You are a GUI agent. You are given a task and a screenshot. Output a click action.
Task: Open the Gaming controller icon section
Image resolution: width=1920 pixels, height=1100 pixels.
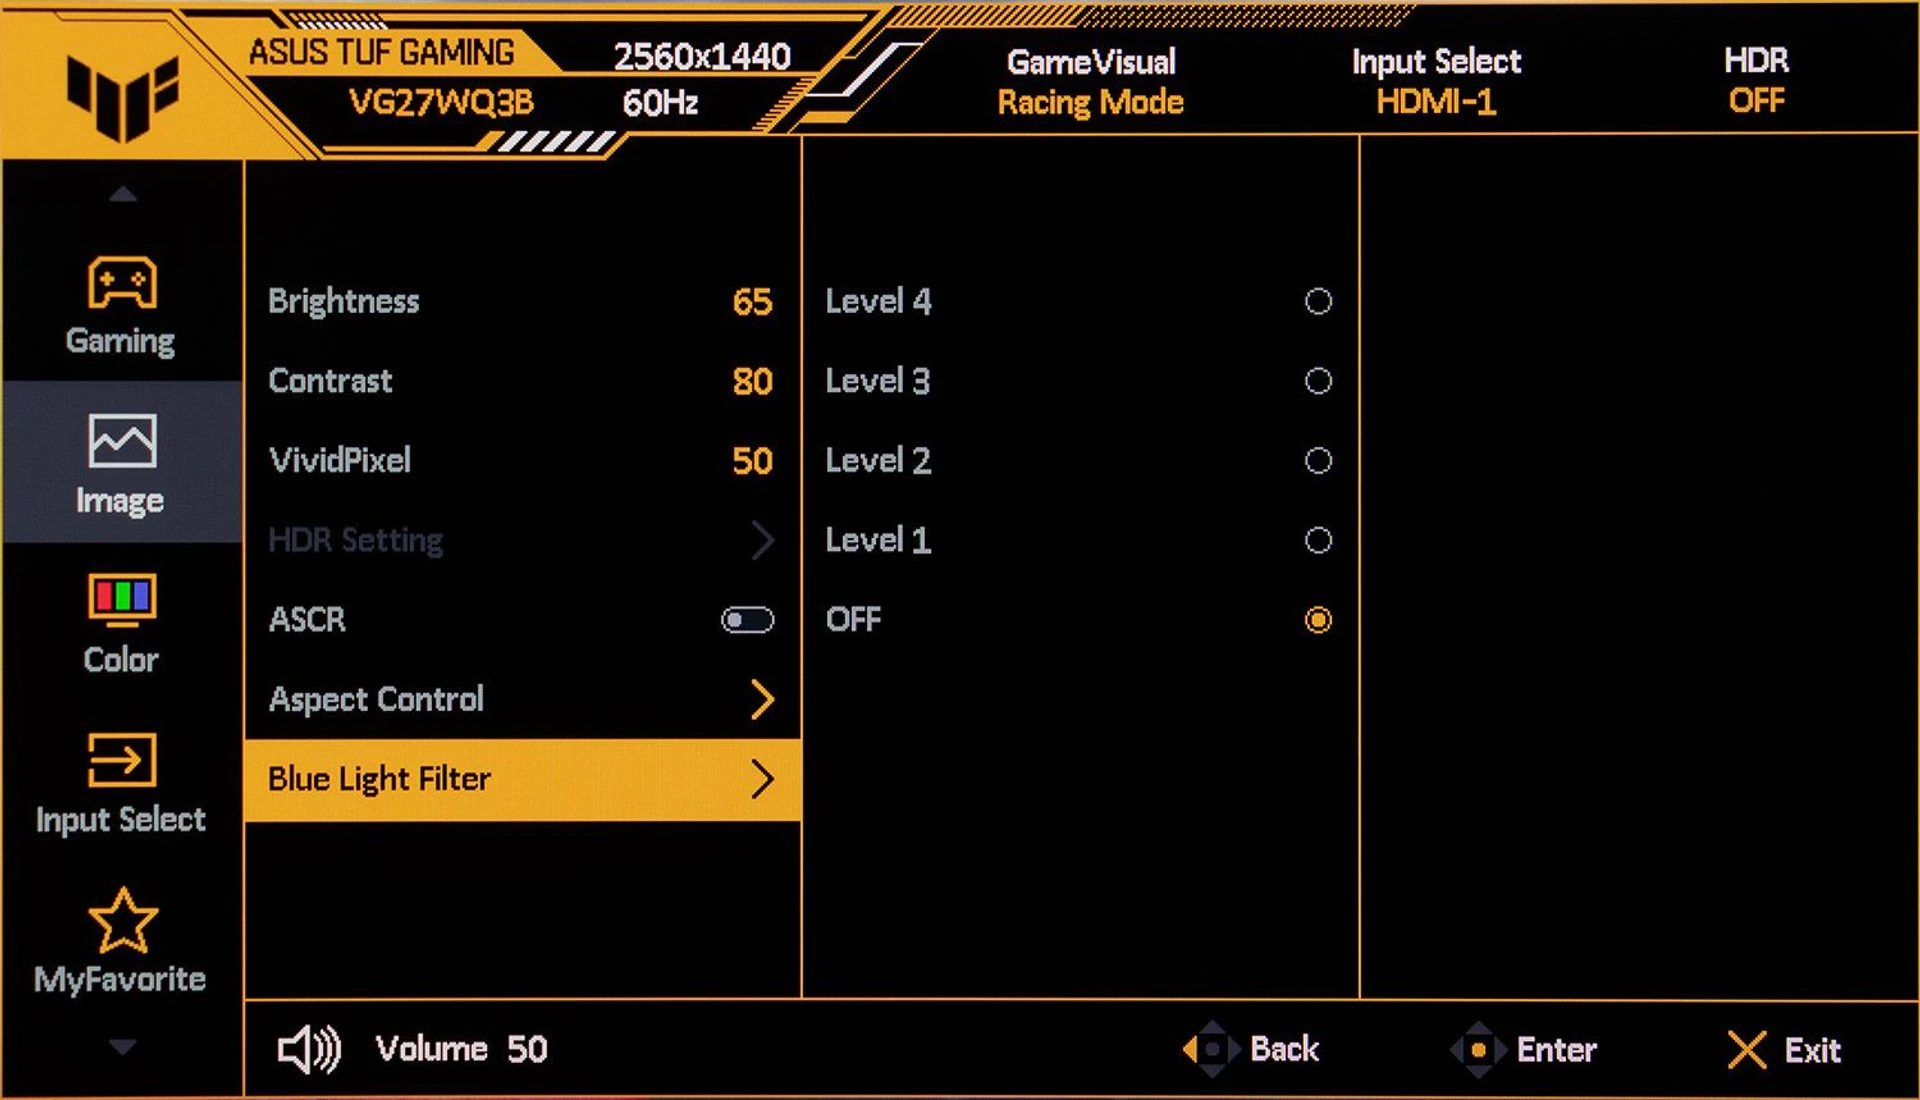122,283
